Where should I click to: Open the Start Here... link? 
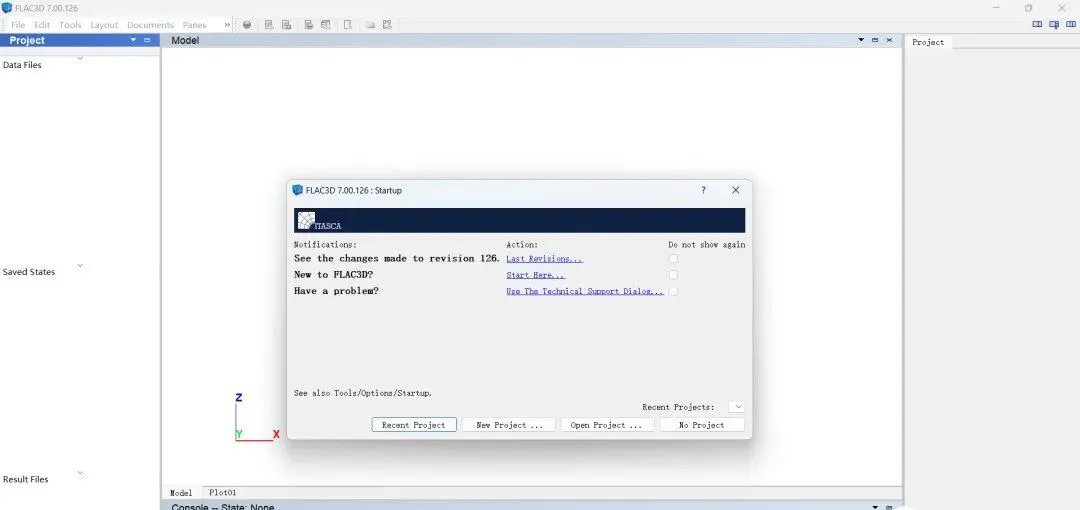535,275
